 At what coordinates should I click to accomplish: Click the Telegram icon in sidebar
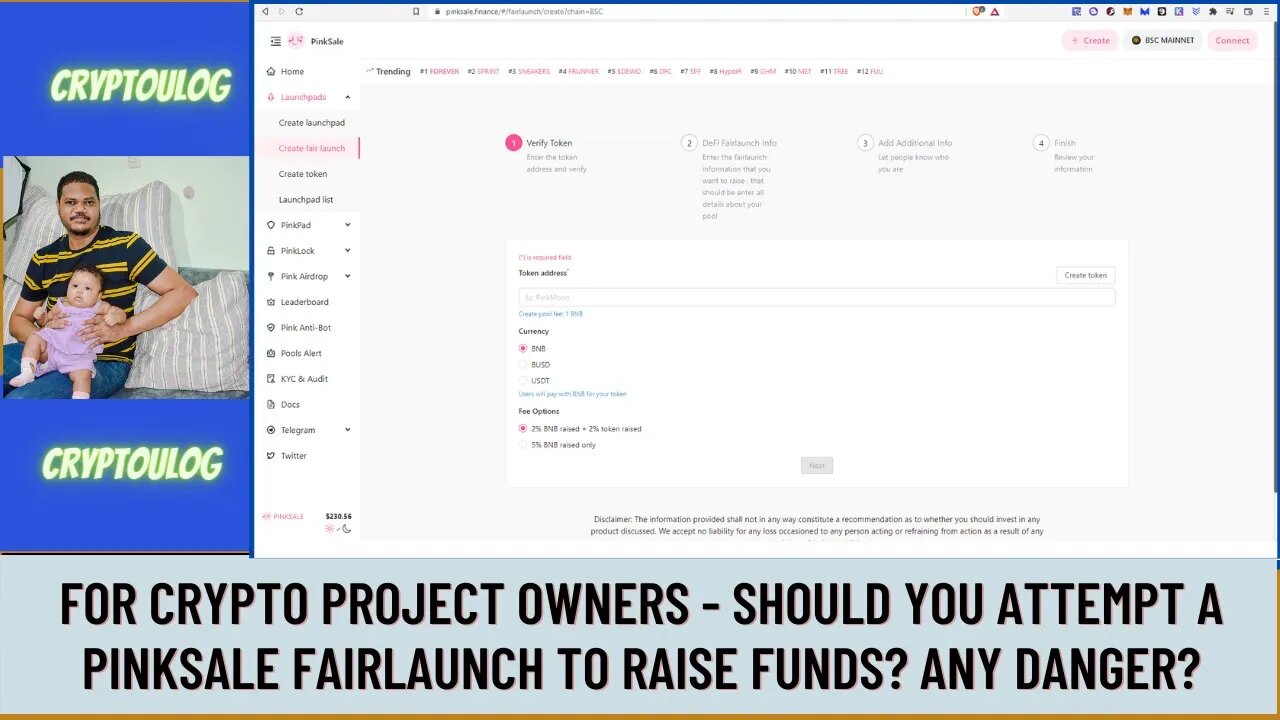[x=271, y=430]
